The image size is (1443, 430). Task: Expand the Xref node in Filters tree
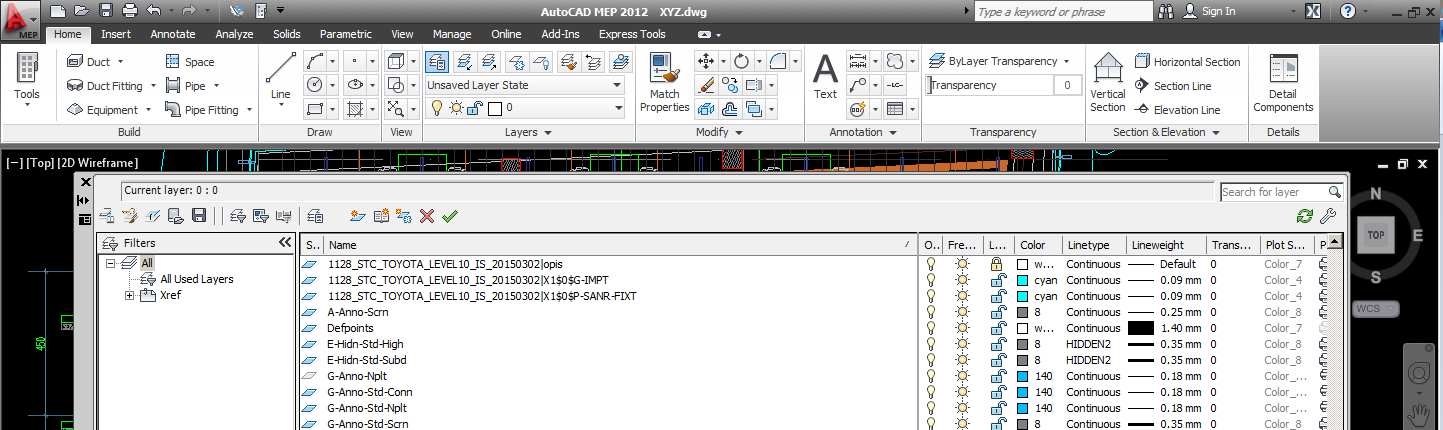(x=129, y=295)
